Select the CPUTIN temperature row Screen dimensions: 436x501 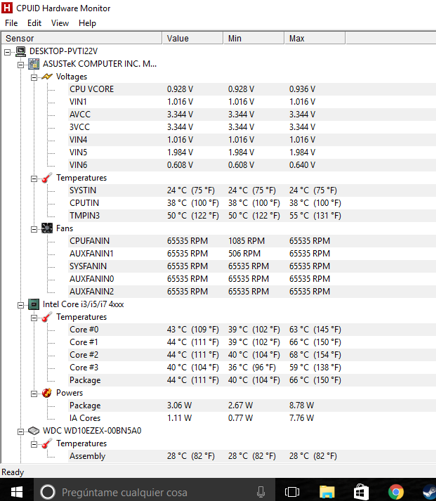click(x=252, y=203)
